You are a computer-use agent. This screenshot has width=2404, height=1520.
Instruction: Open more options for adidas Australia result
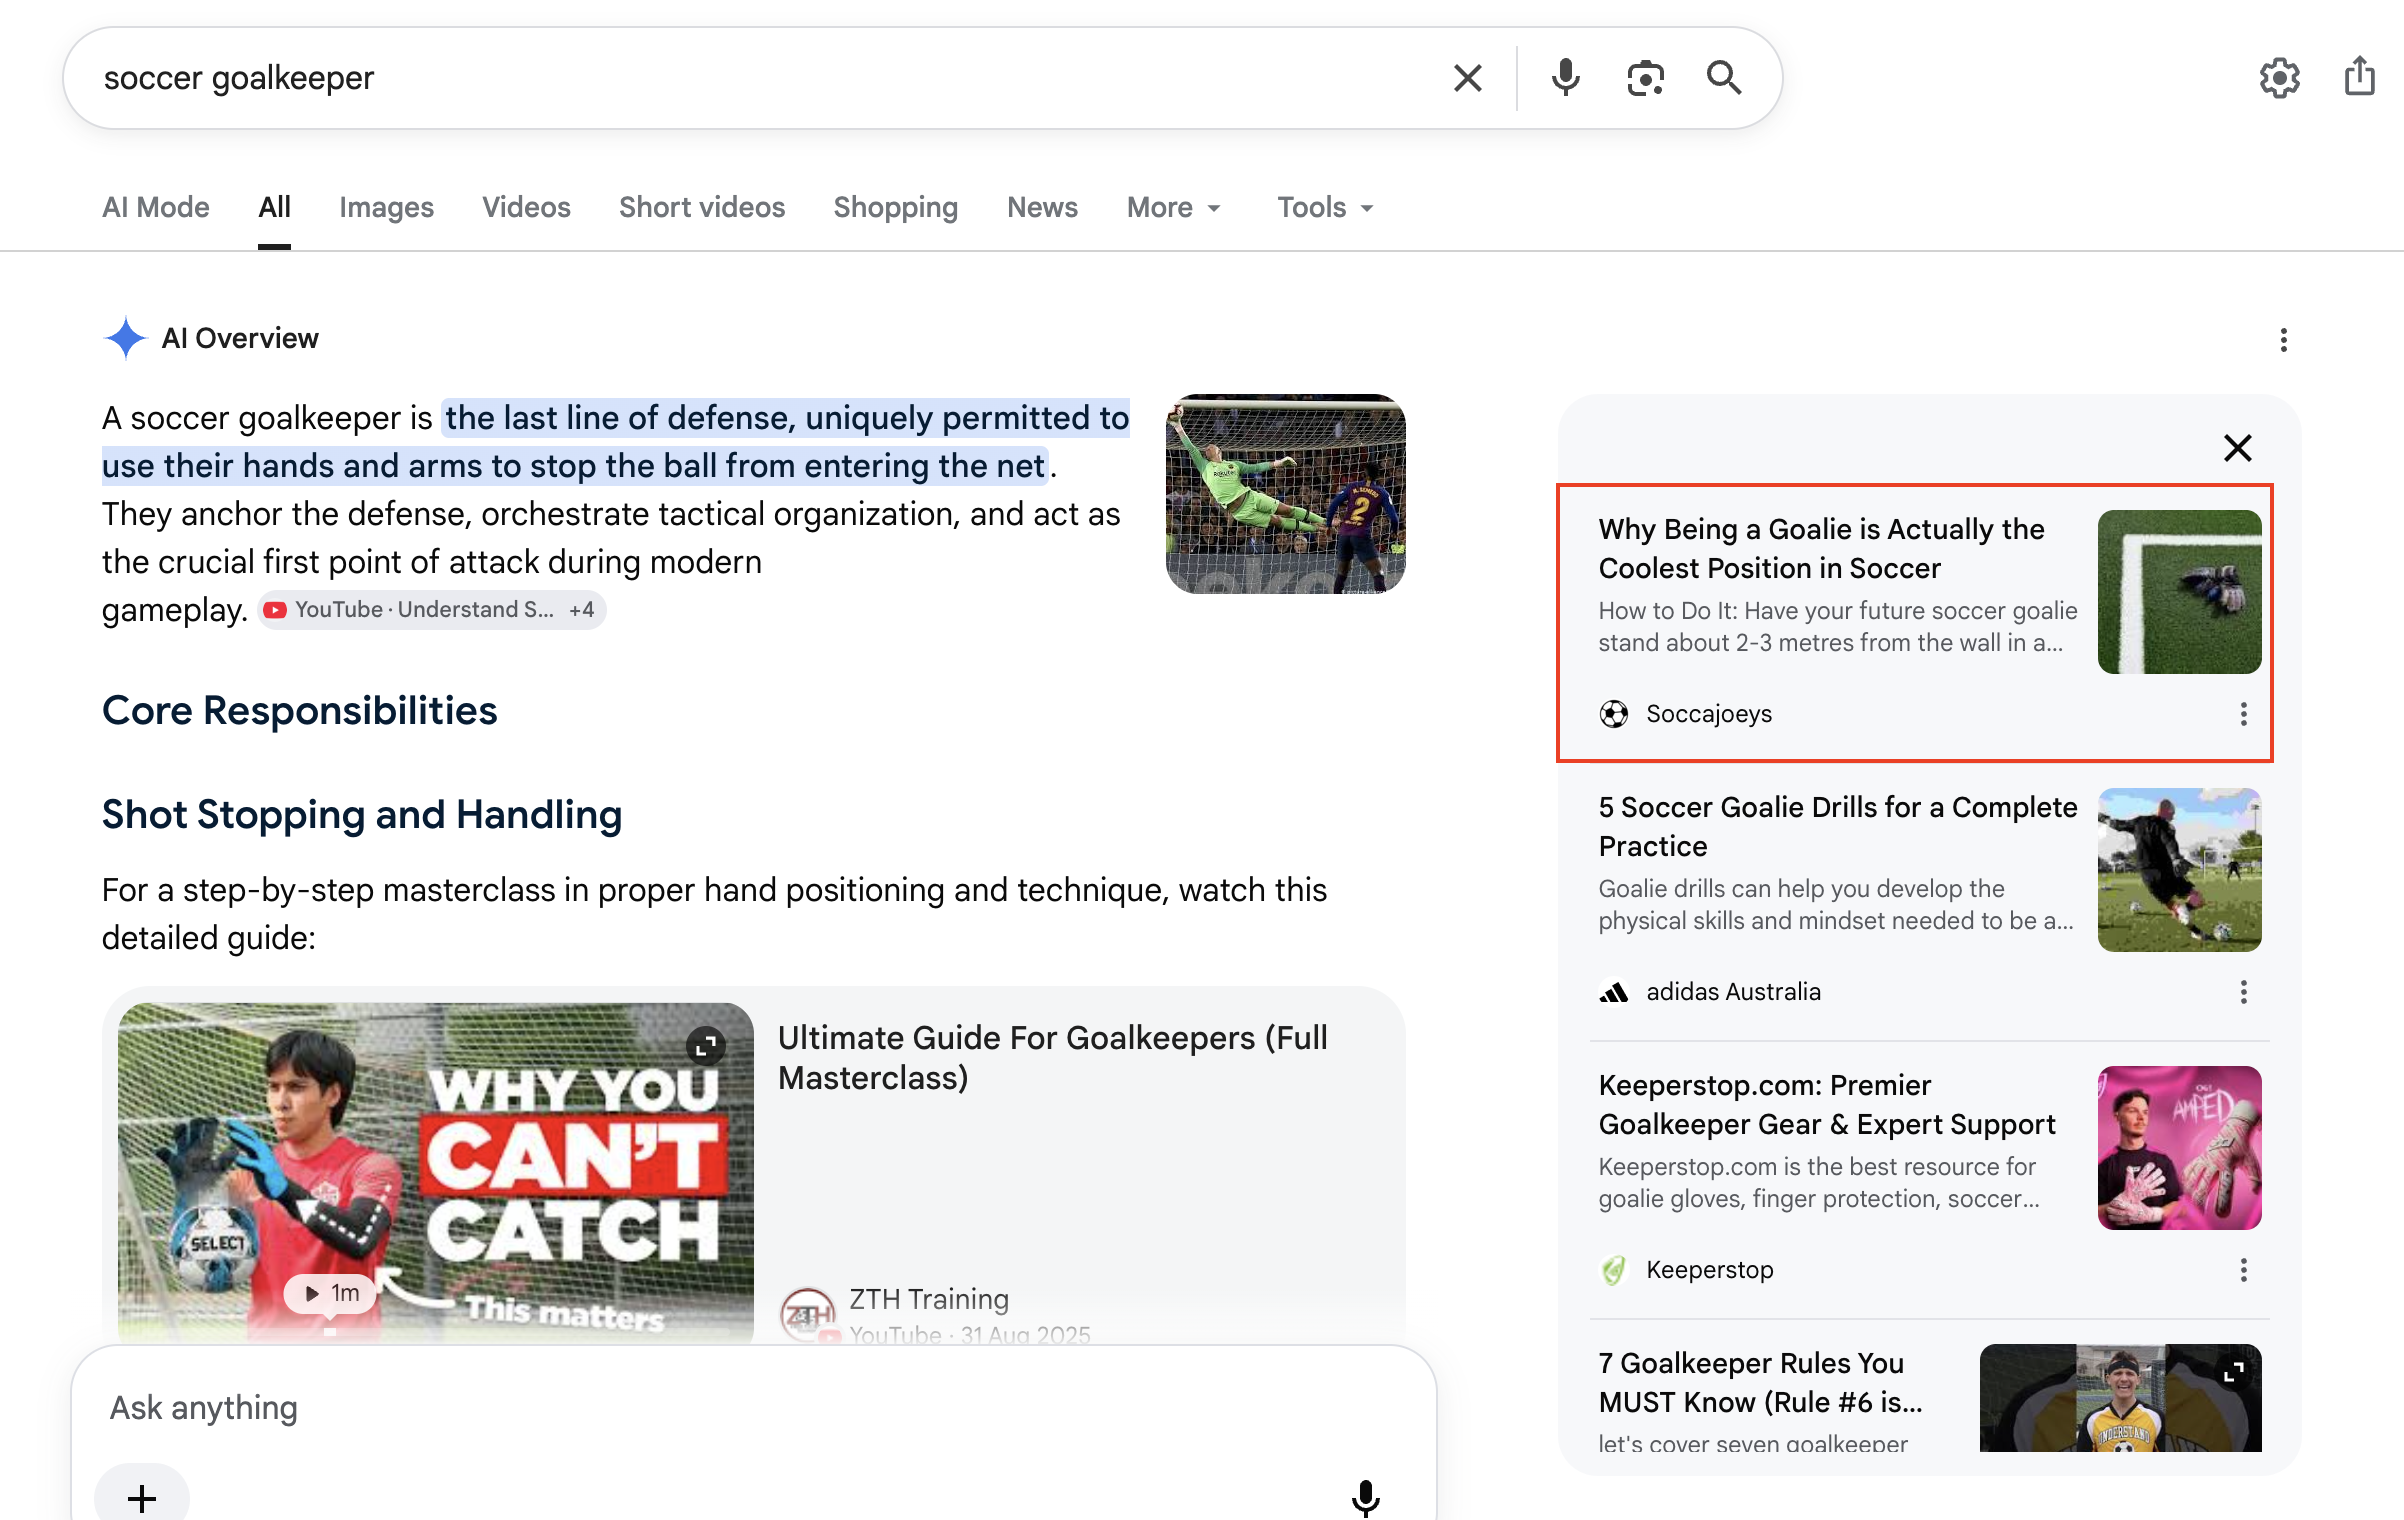click(2243, 992)
